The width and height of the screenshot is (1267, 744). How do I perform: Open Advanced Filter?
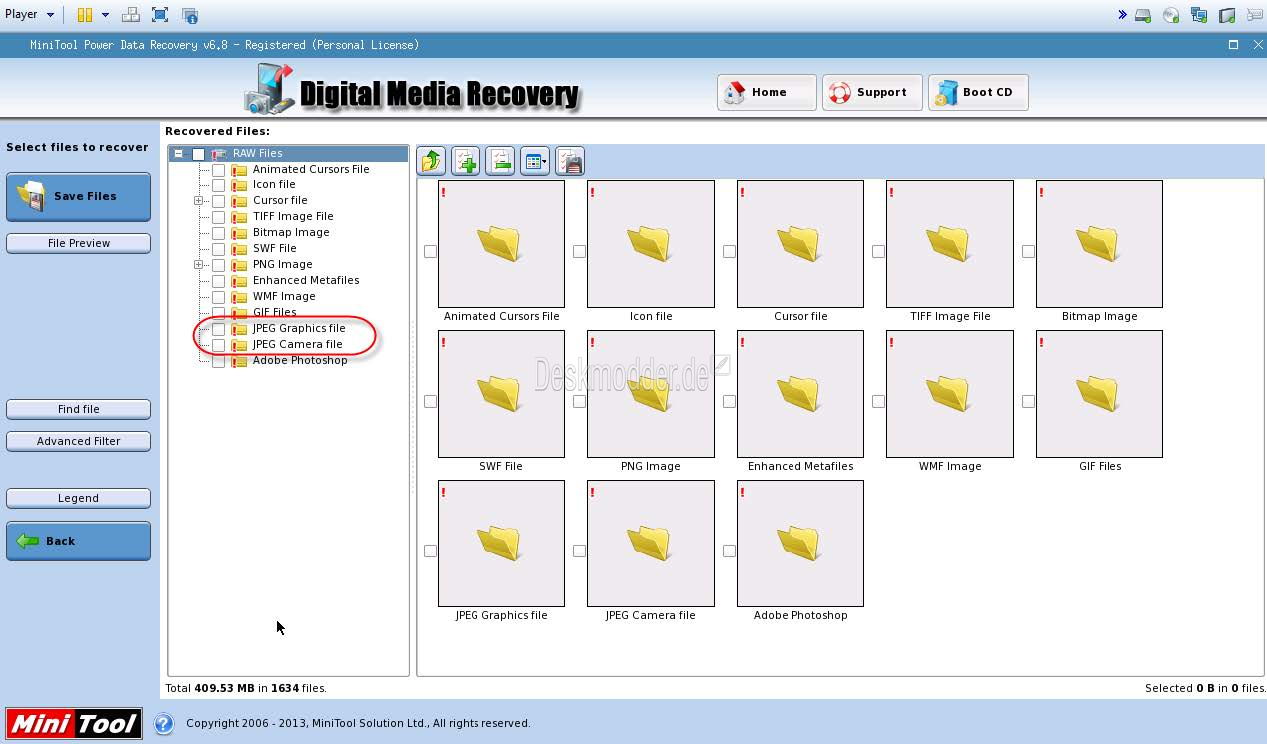(x=78, y=441)
